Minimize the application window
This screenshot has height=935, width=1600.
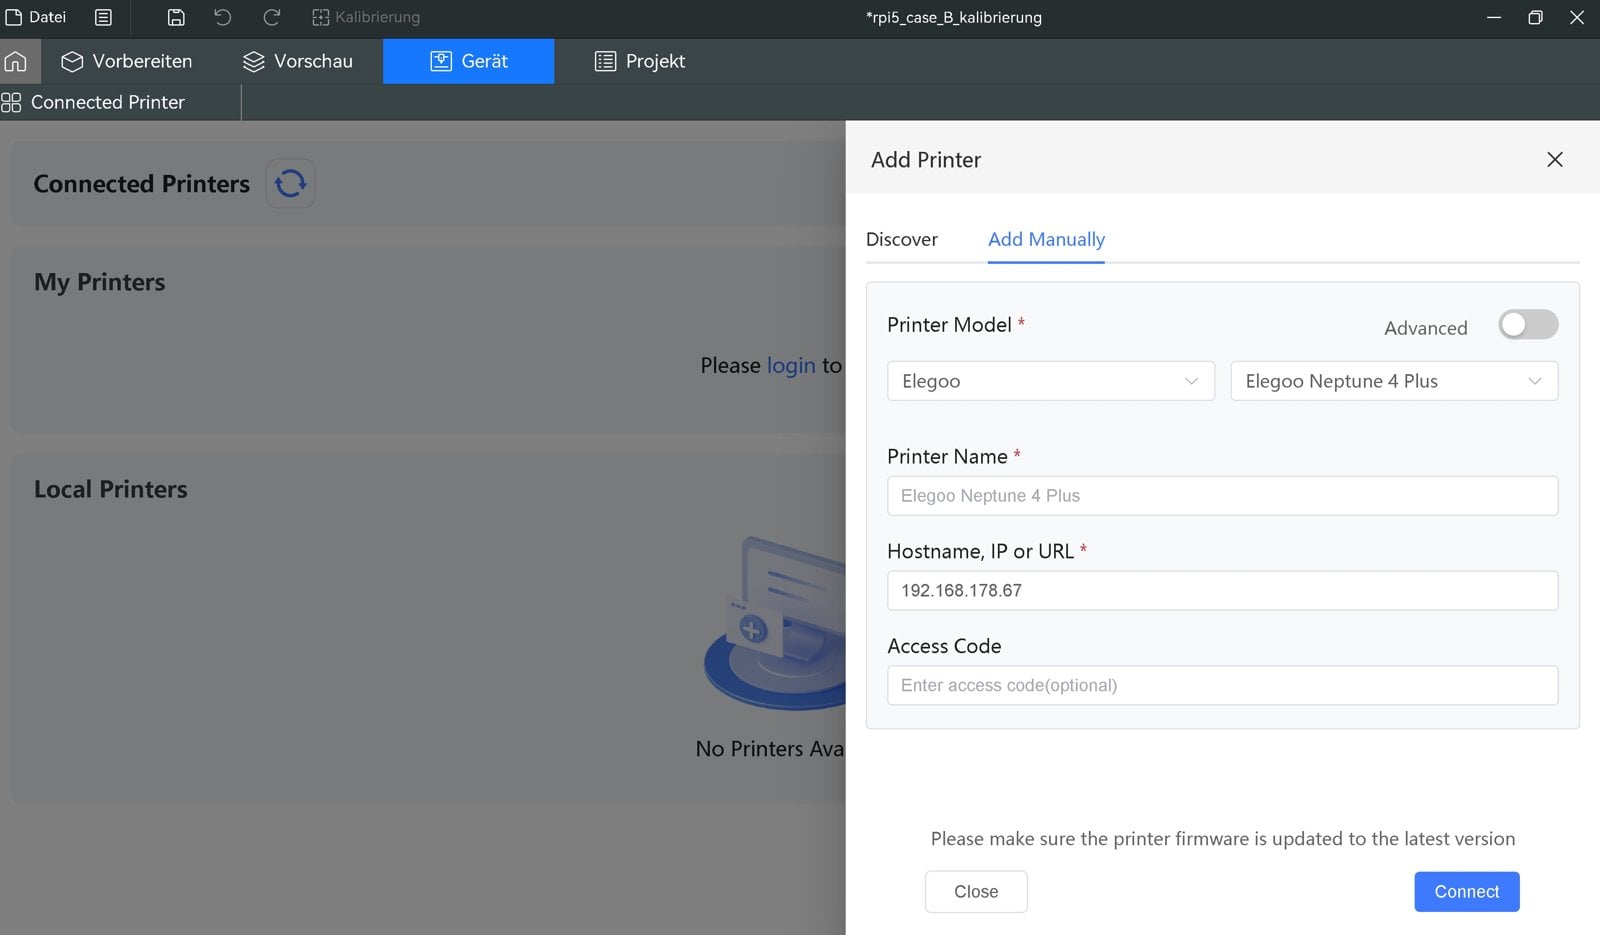[1494, 17]
